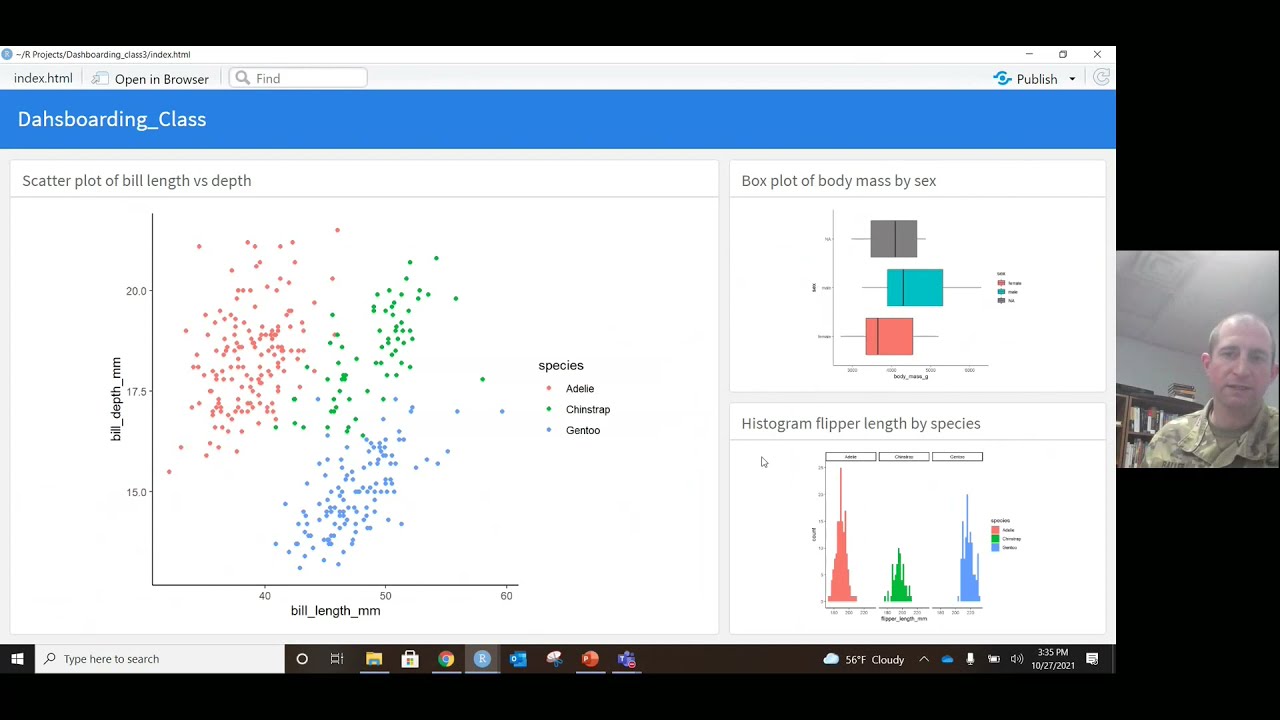Open the notification center icon
Image resolution: width=1280 pixels, height=720 pixels.
point(1092,659)
